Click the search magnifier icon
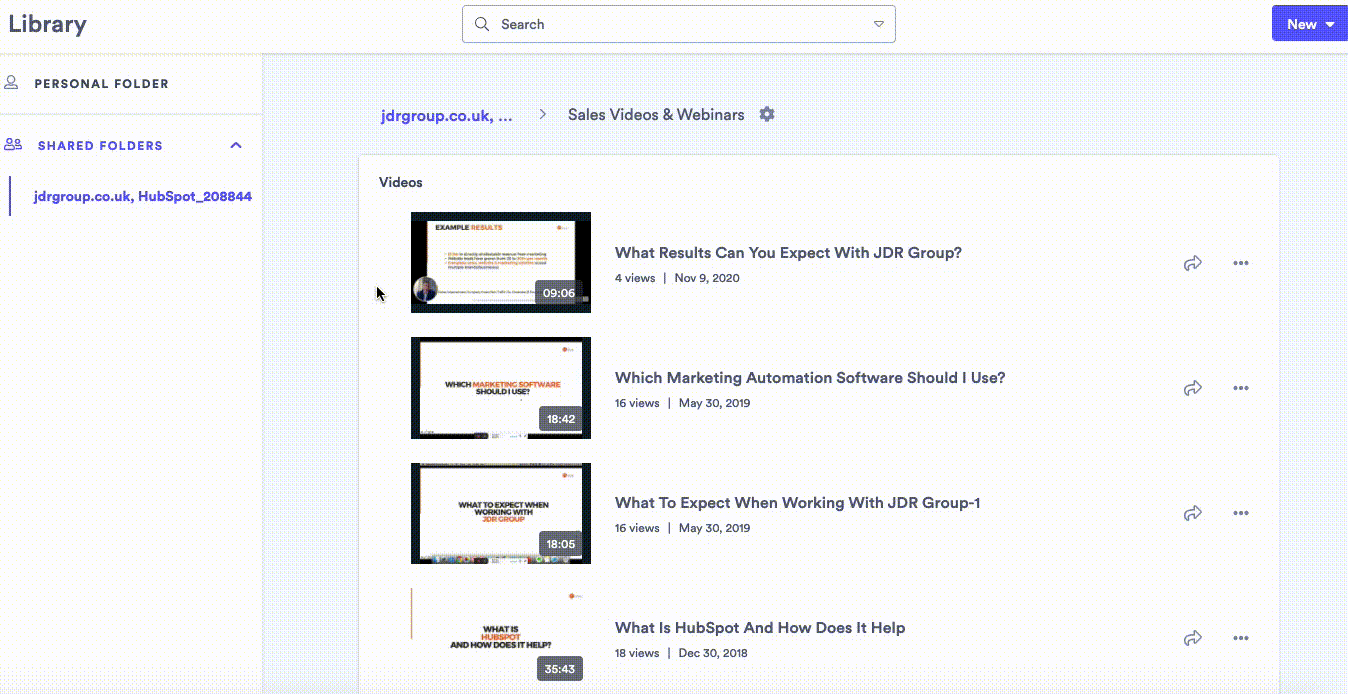The height and width of the screenshot is (694, 1348). pos(482,24)
